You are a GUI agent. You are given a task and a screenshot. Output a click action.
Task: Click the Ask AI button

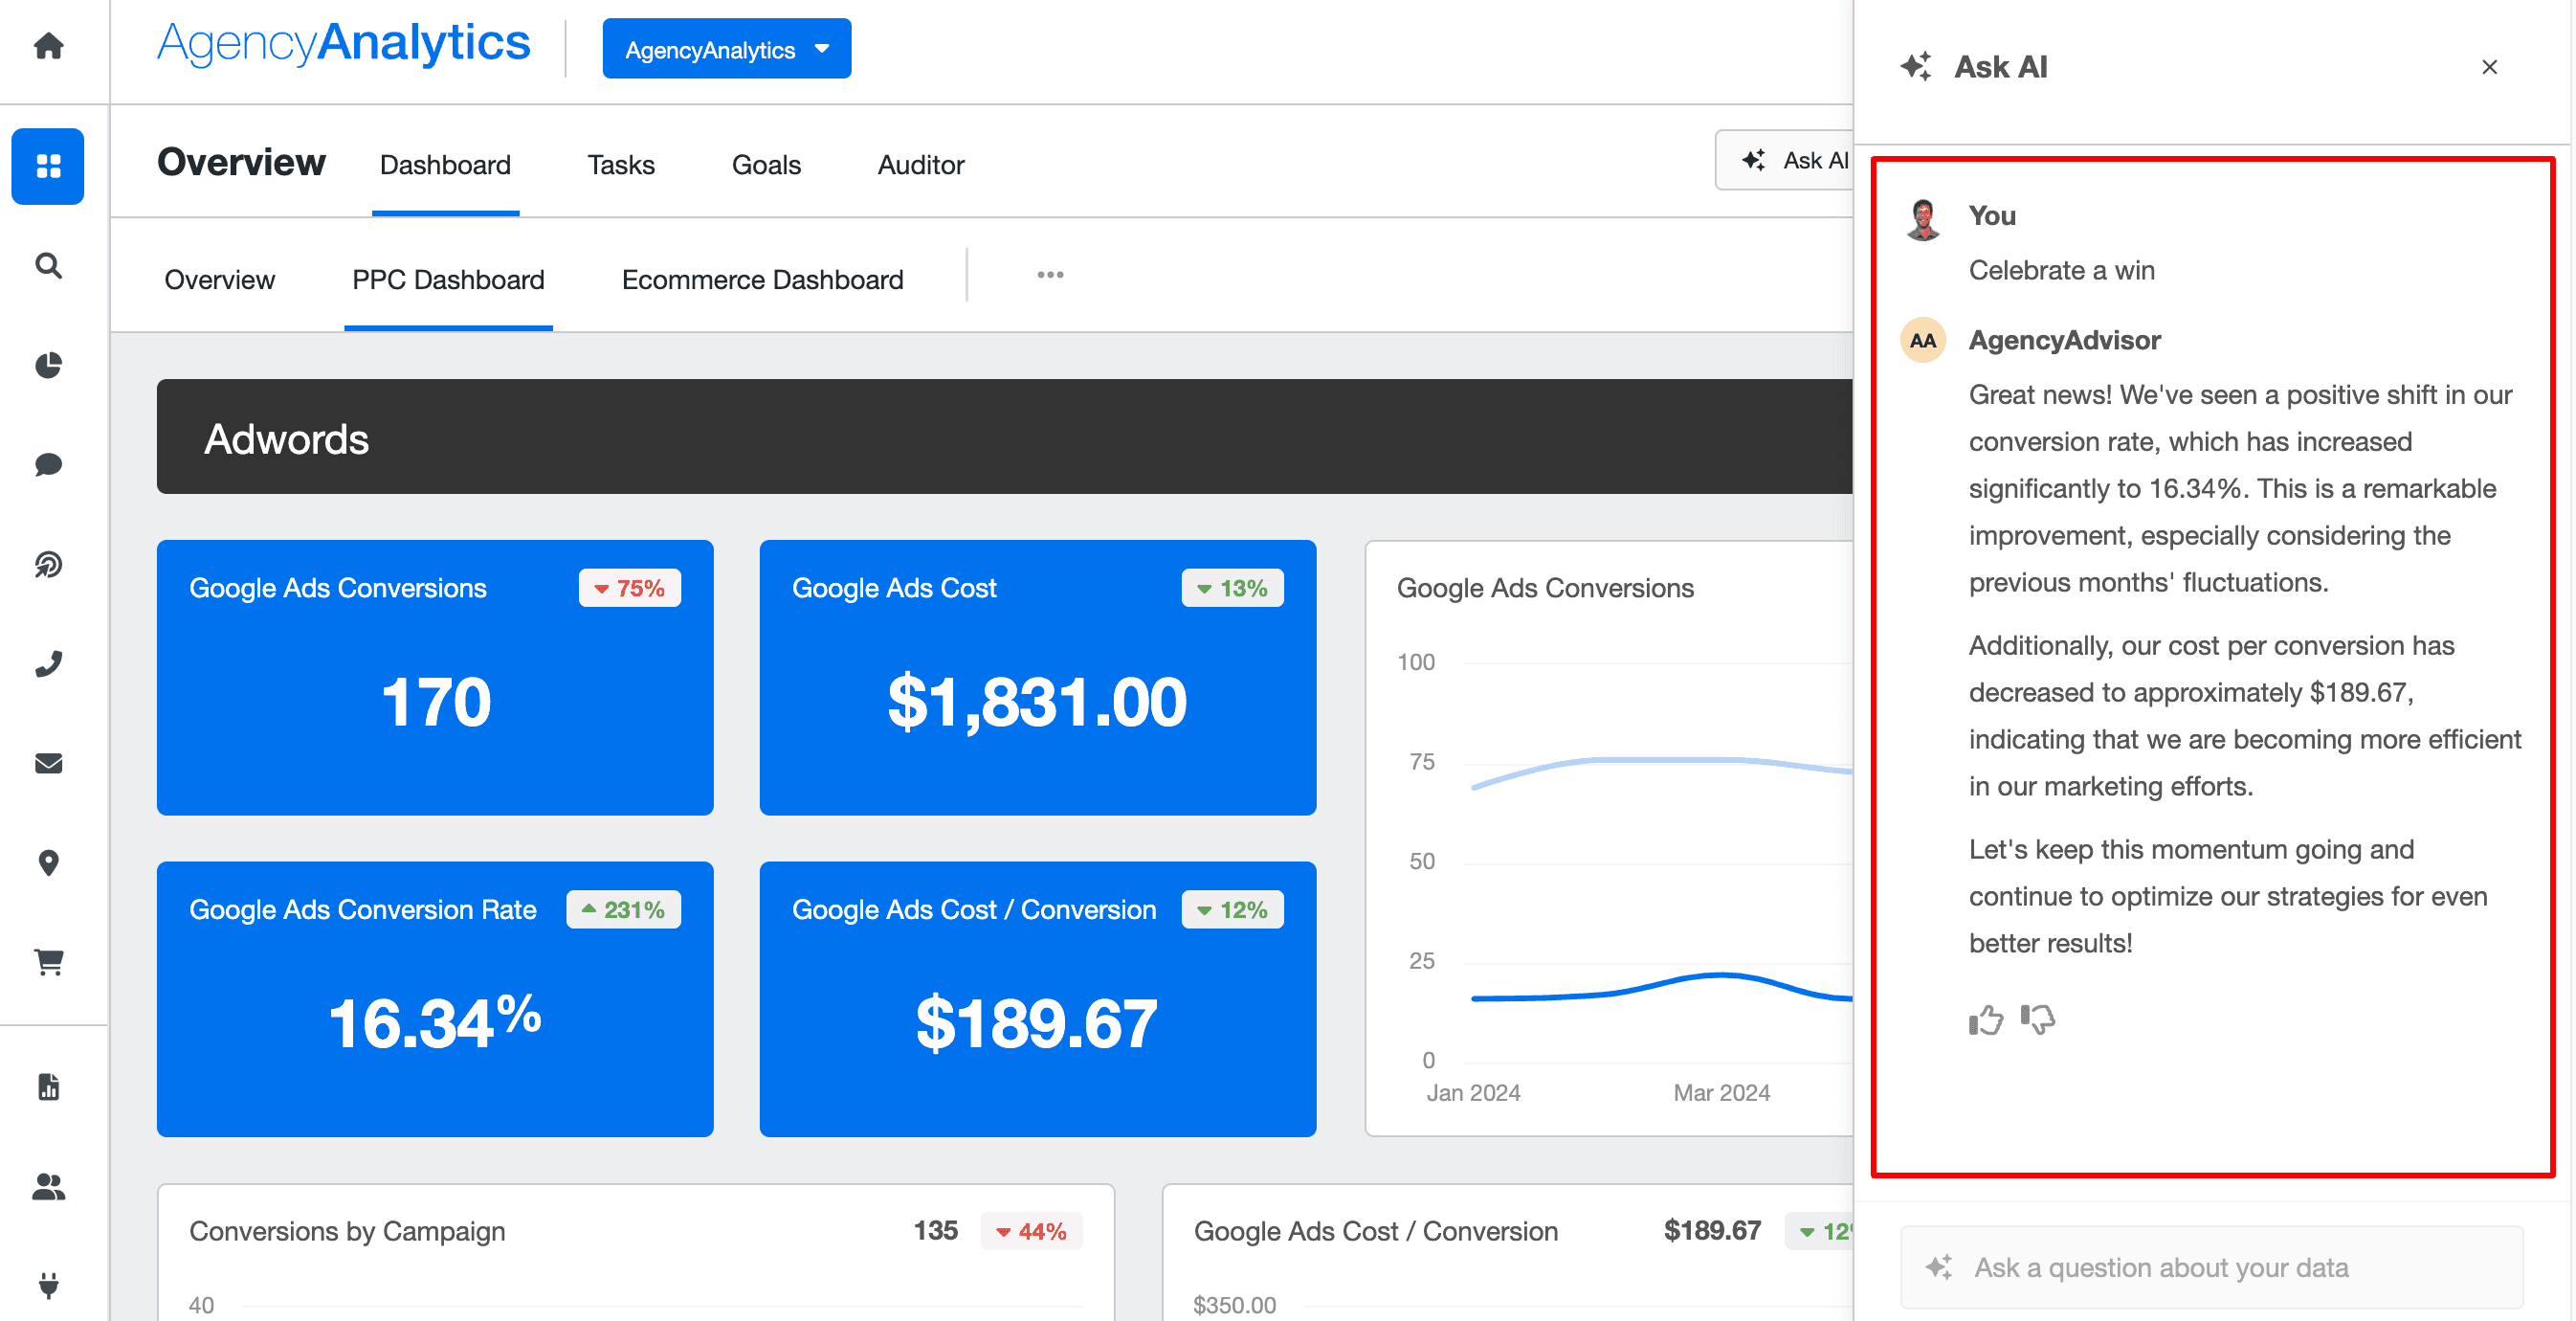click(x=1790, y=161)
